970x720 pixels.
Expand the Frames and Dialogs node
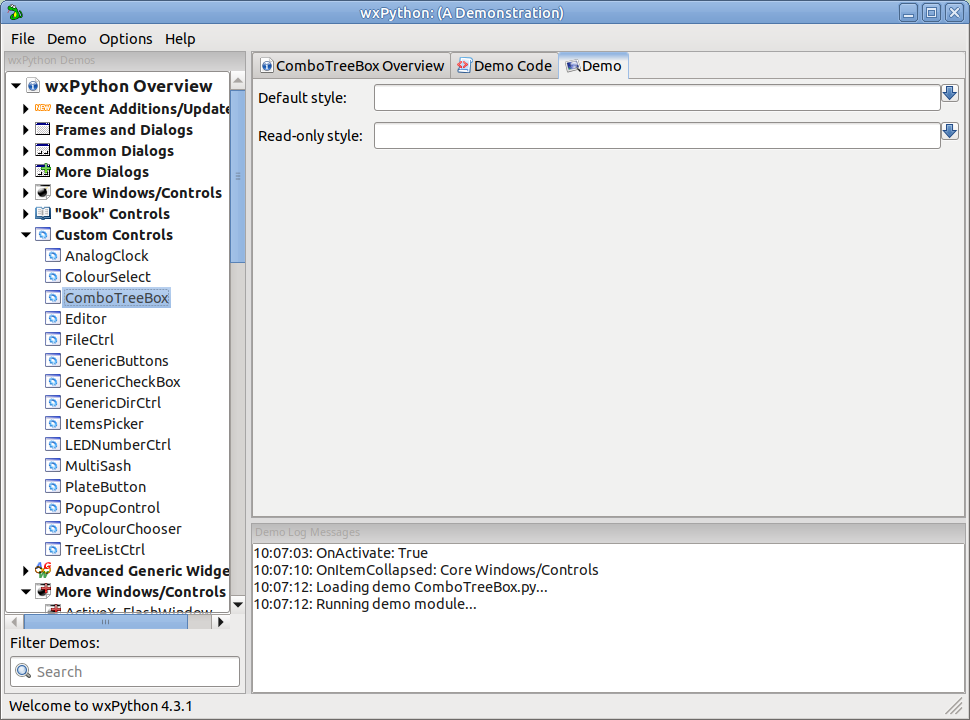25,130
